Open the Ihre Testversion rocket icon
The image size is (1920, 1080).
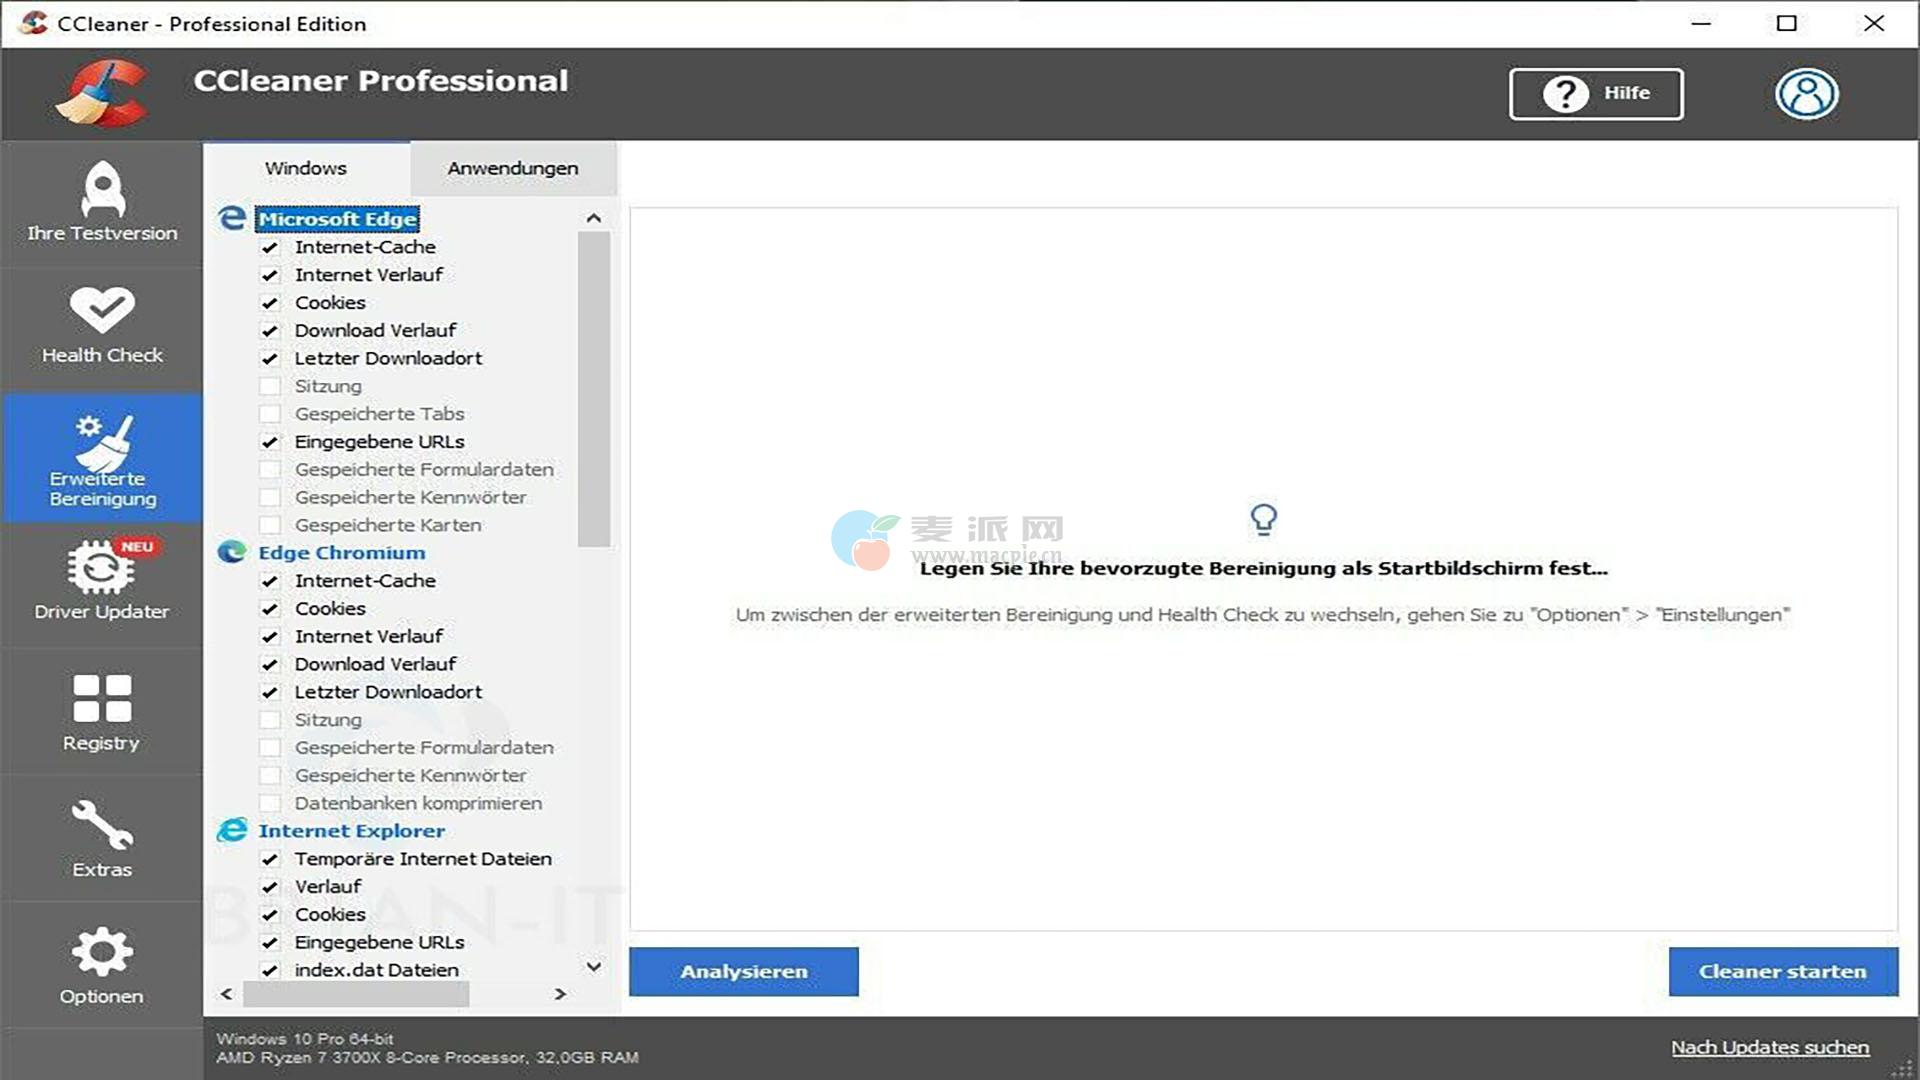(x=102, y=188)
